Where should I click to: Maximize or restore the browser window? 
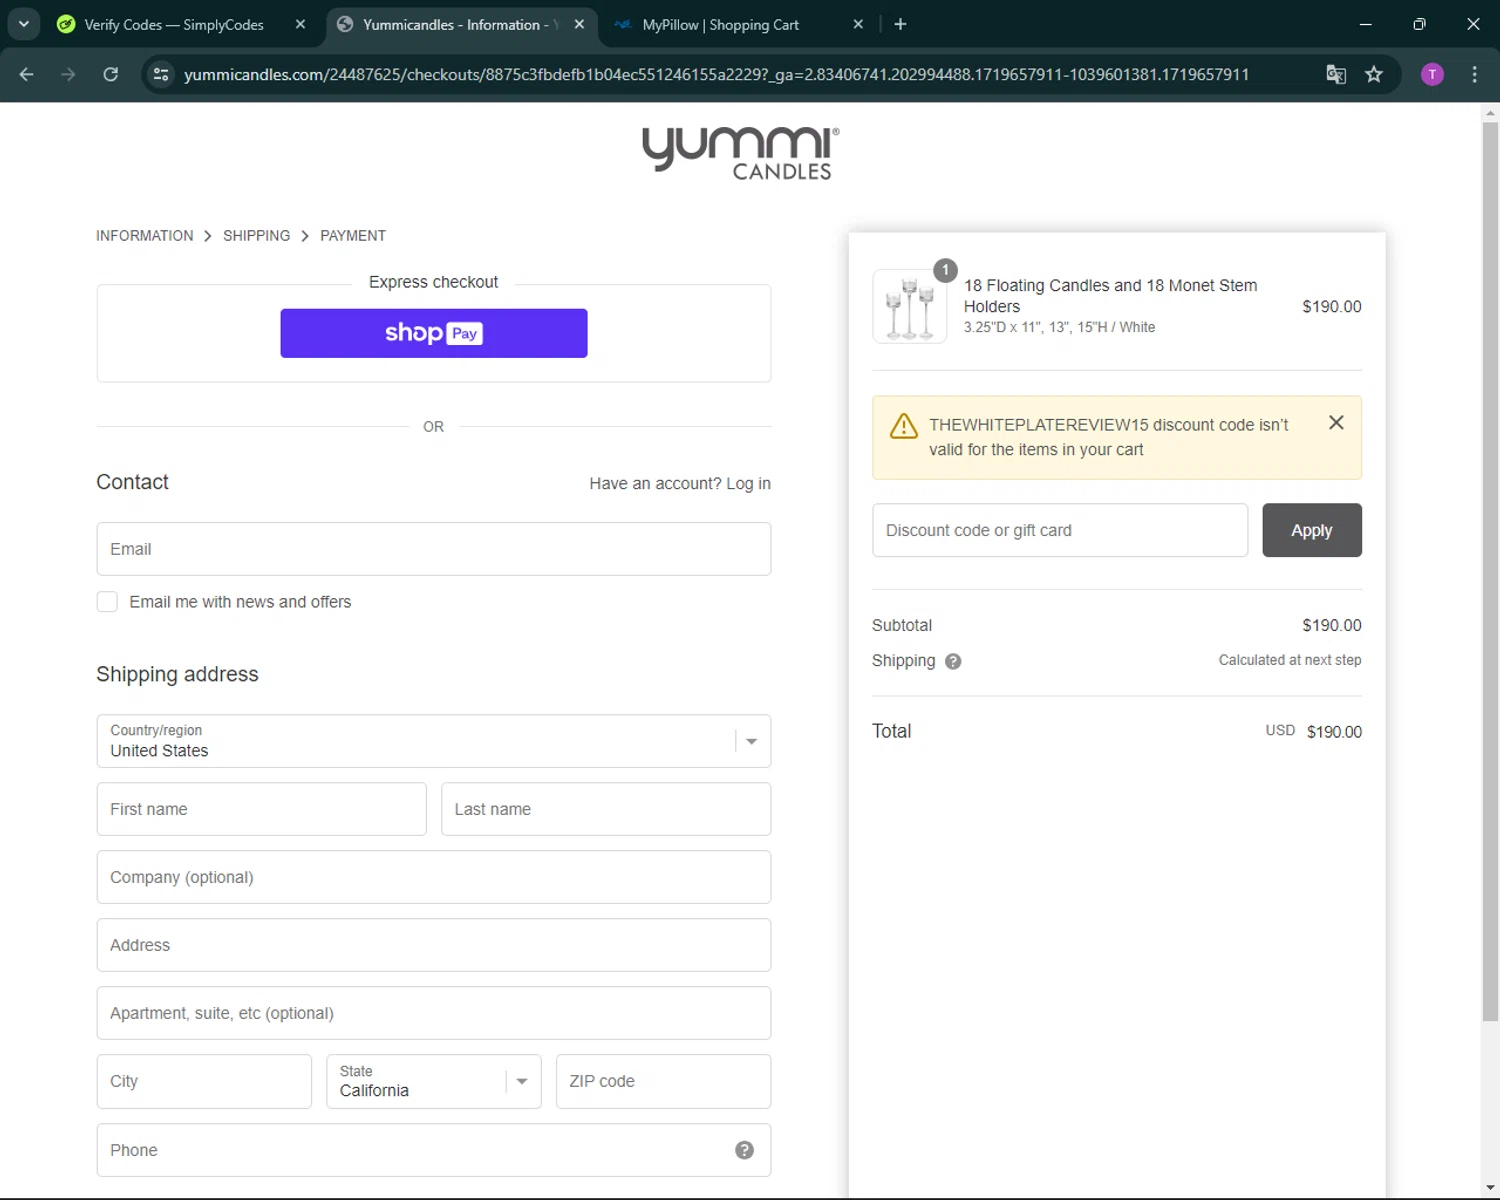pos(1419,24)
